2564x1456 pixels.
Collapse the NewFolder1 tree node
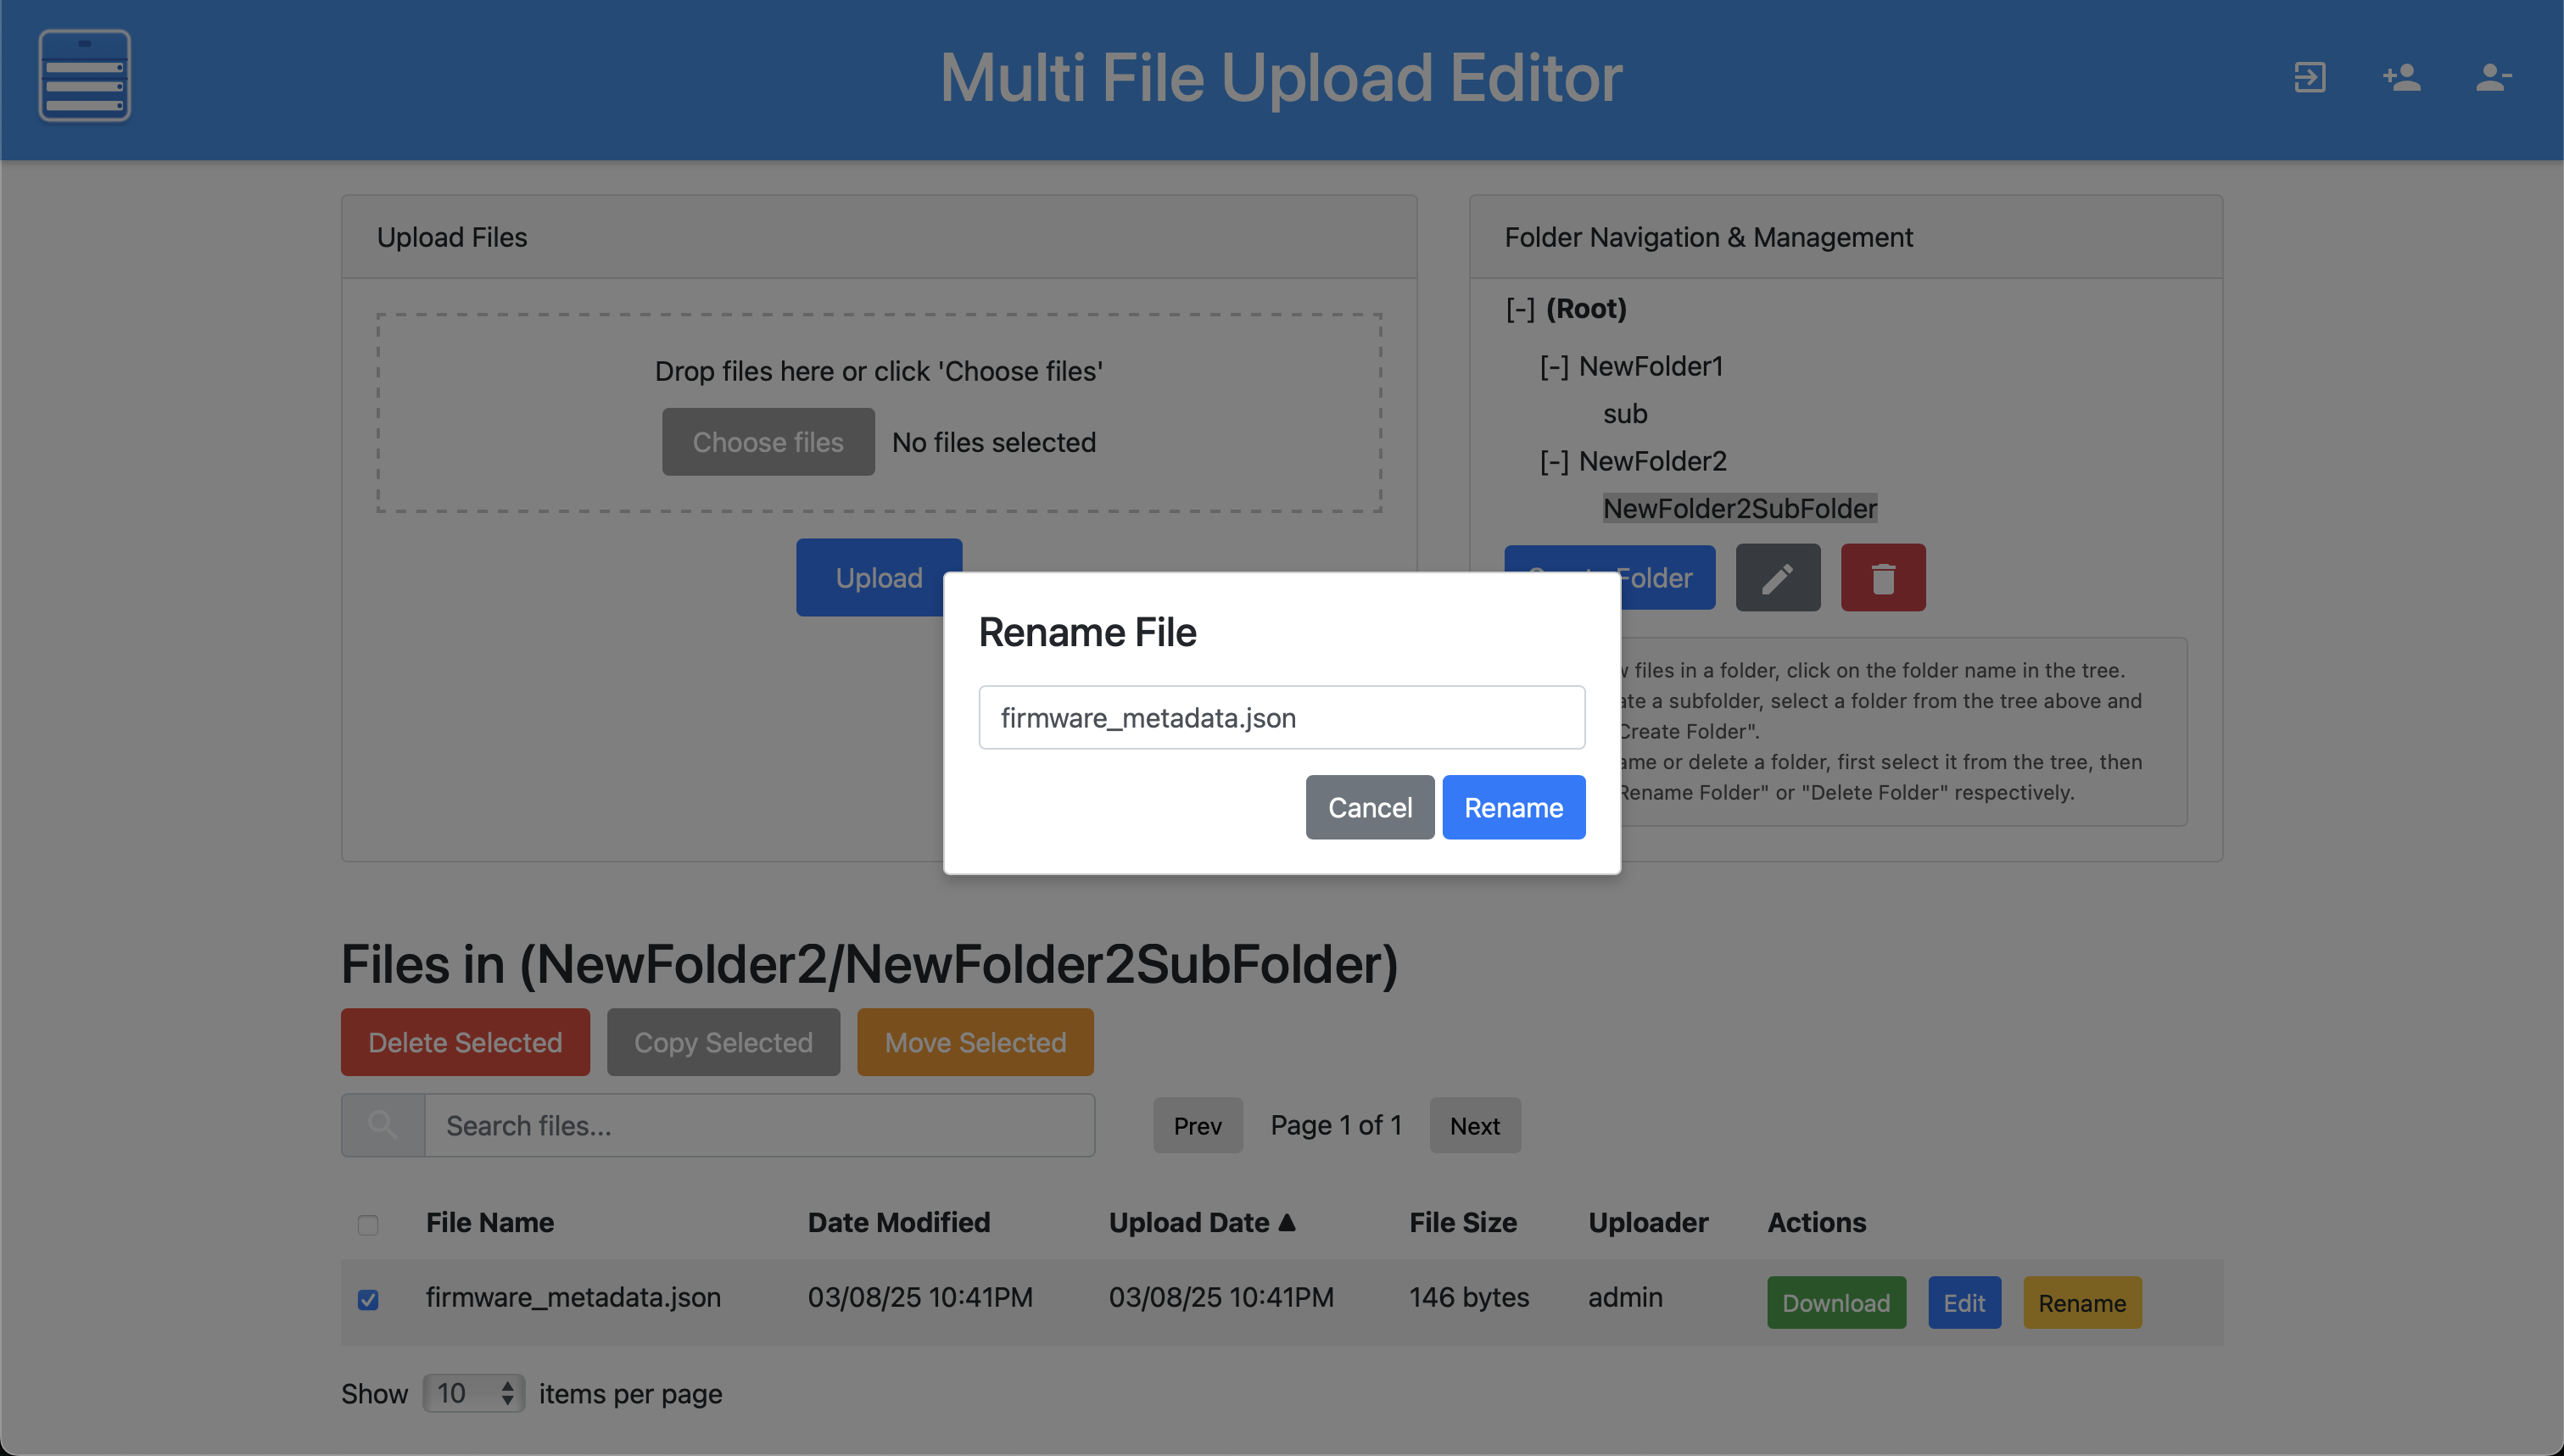1553,367
